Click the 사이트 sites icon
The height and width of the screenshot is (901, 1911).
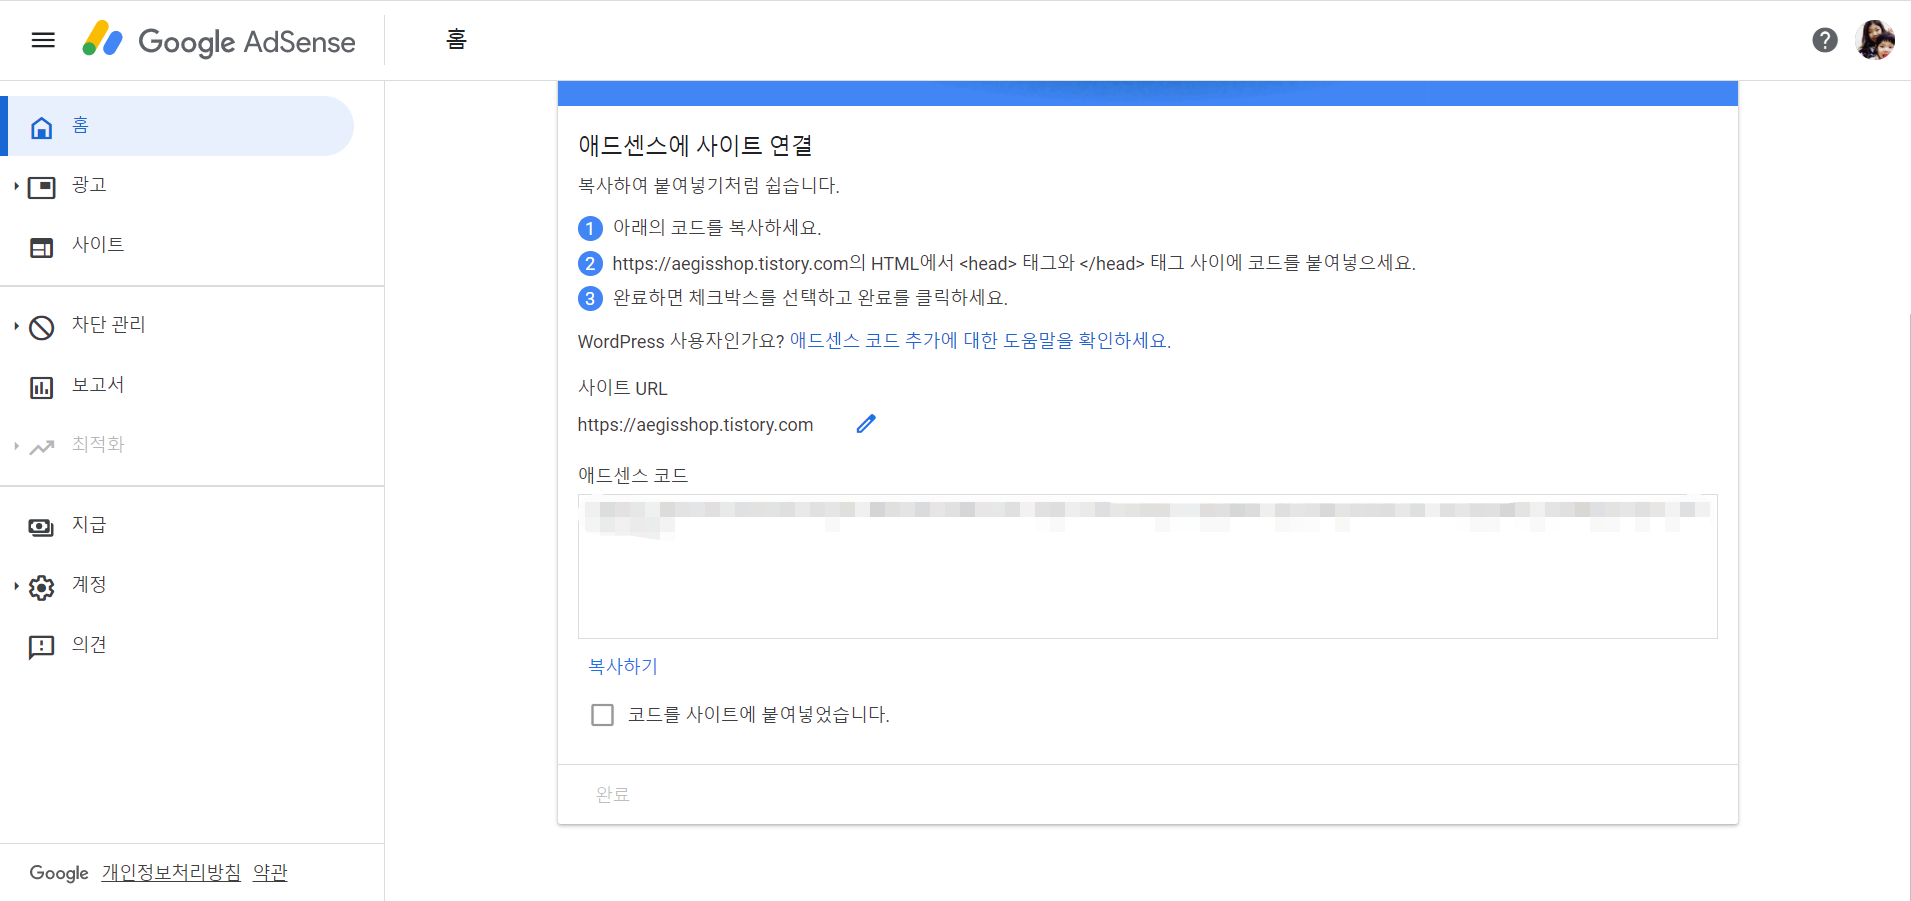(x=41, y=247)
